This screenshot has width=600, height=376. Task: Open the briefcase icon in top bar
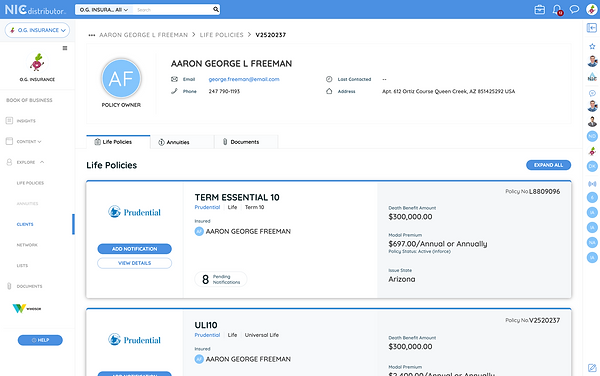[540, 10]
